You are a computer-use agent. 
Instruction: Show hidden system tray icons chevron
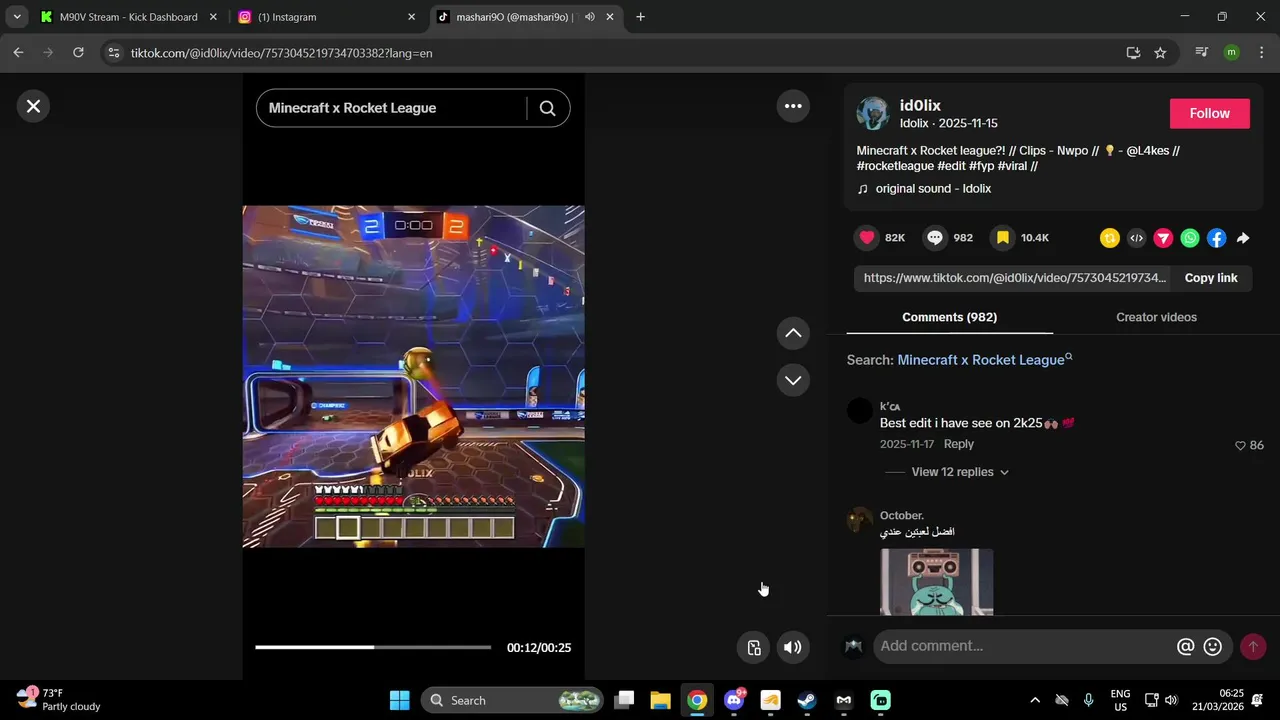1035,700
